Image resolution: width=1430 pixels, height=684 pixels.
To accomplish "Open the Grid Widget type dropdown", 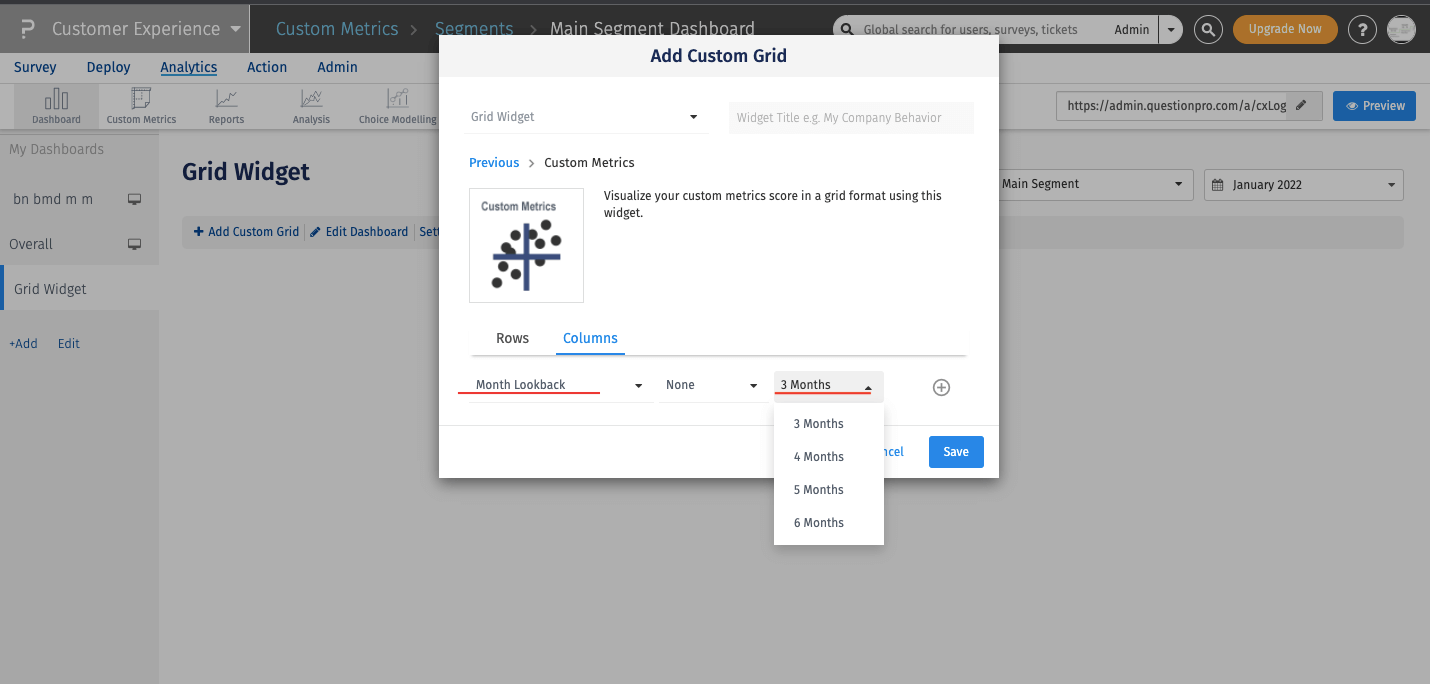I will click(x=585, y=116).
